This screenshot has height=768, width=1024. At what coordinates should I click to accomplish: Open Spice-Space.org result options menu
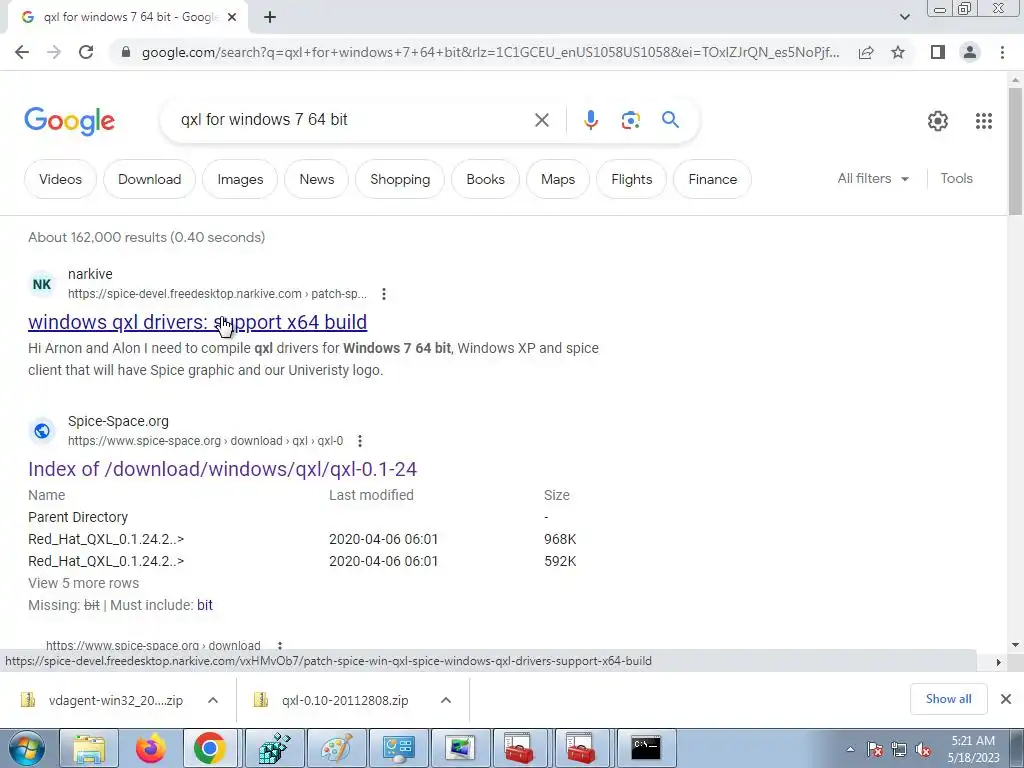point(360,441)
